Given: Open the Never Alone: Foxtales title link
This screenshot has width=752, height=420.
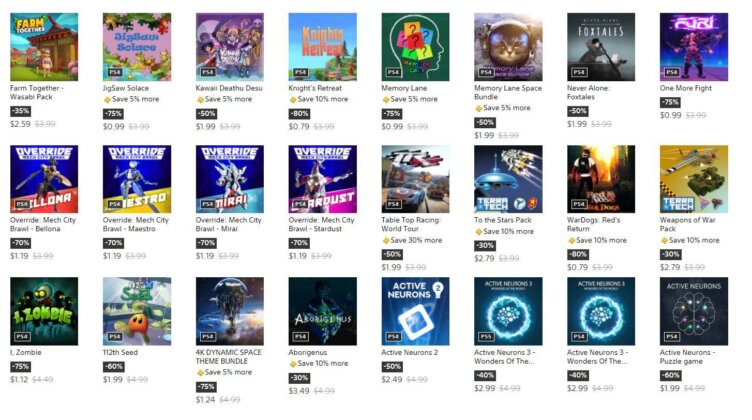Looking at the screenshot, I should coord(588,93).
